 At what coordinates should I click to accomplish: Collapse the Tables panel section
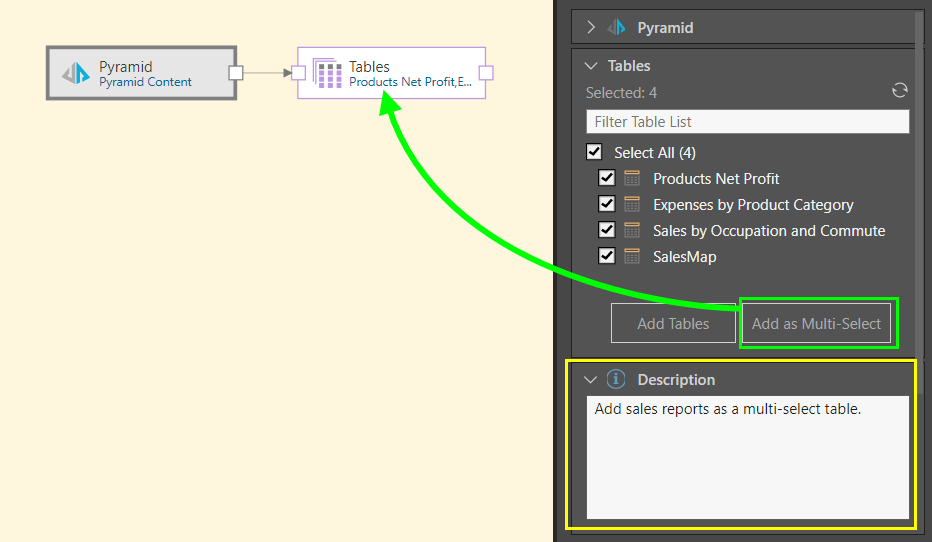pyautogui.click(x=591, y=66)
